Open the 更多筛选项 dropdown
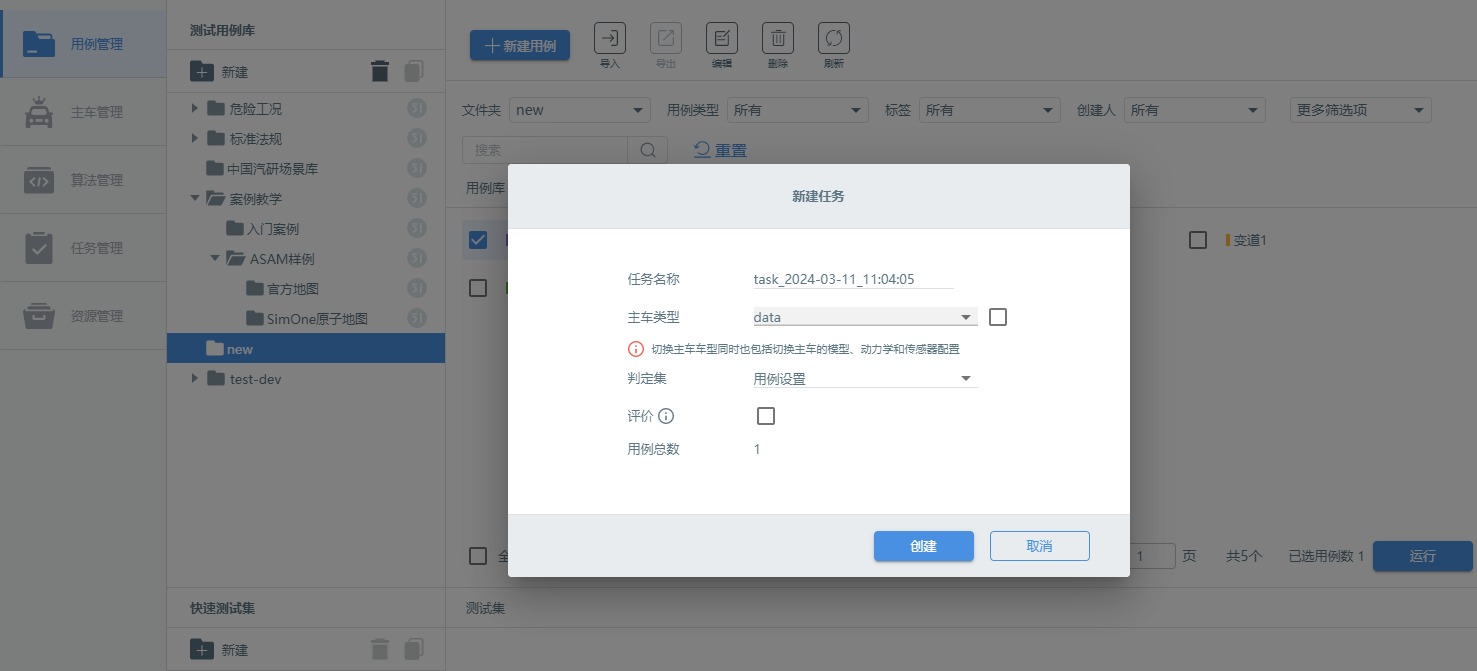 (x=1361, y=110)
